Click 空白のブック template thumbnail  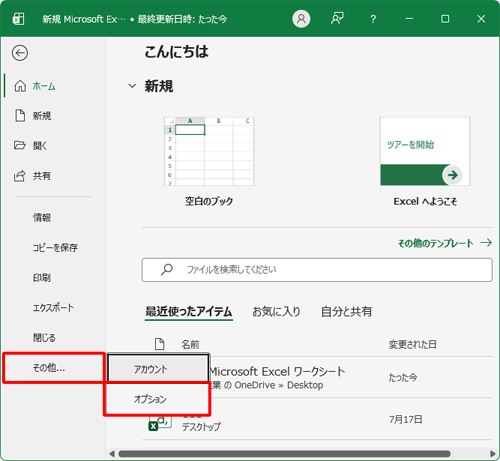[209, 151]
